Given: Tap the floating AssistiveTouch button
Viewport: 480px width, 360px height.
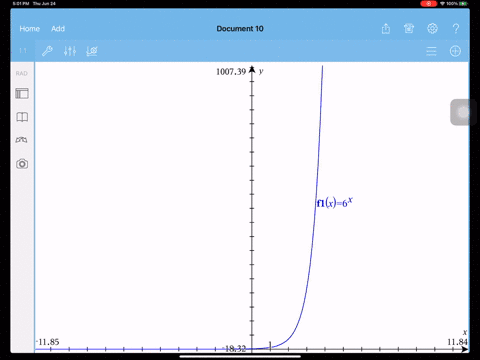Looking at the screenshot, I should click(x=463, y=112).
